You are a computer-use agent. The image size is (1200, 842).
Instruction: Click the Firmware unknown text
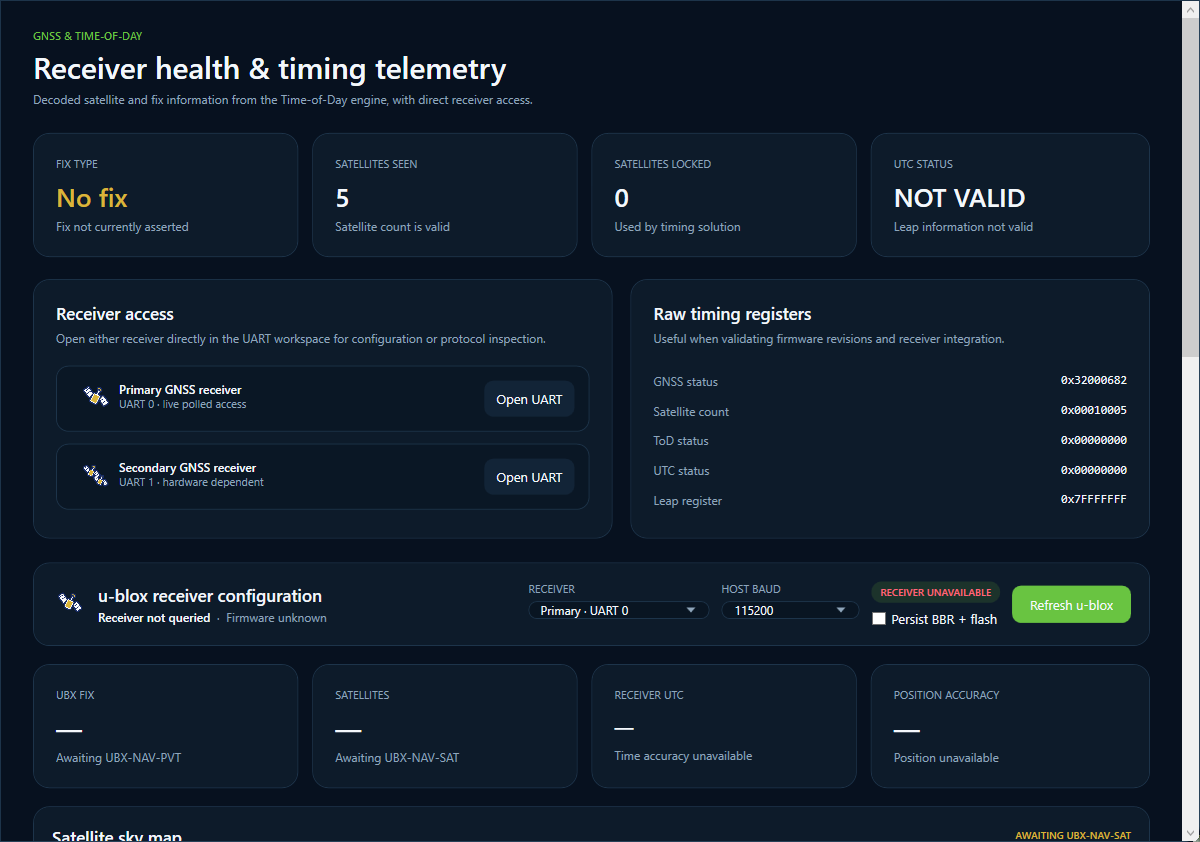click(276, 618)
